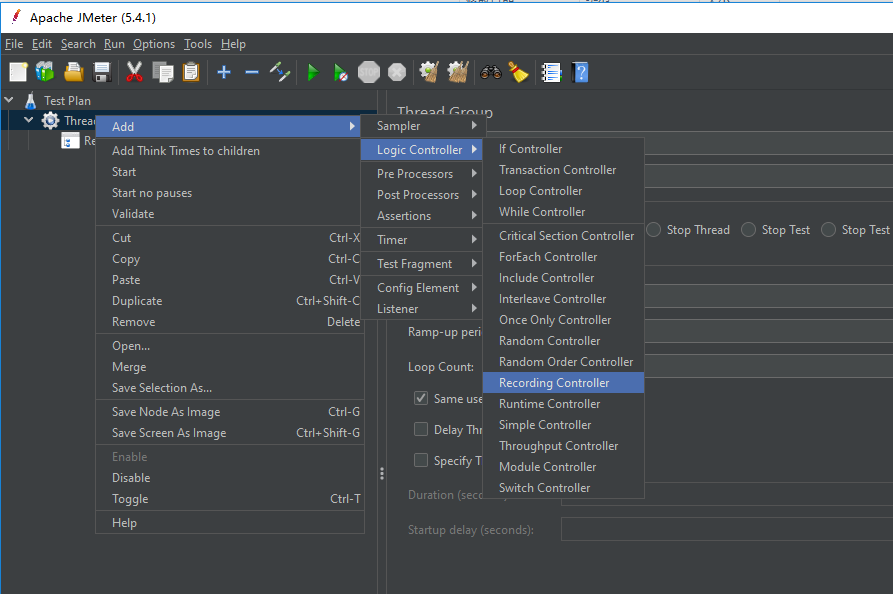This screenshot has width=893, height=594.
Task: Select Transaction Controller entry
Action: [563, 170]
